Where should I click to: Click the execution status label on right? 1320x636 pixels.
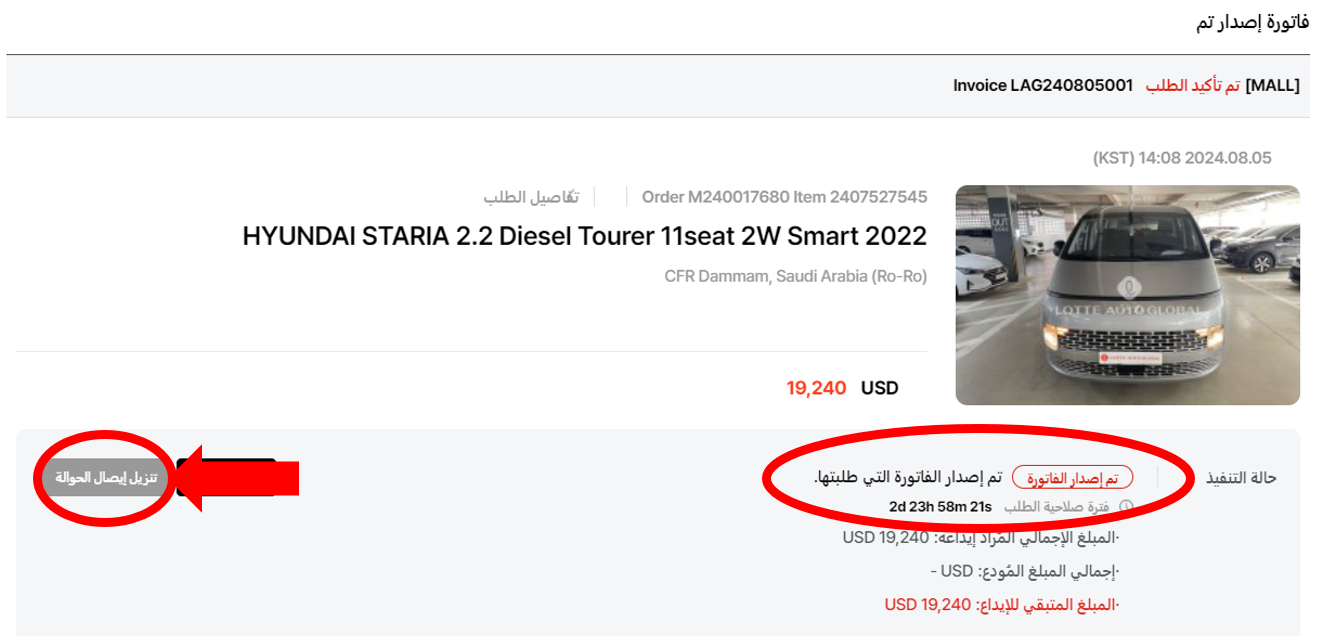(1242, 478)
